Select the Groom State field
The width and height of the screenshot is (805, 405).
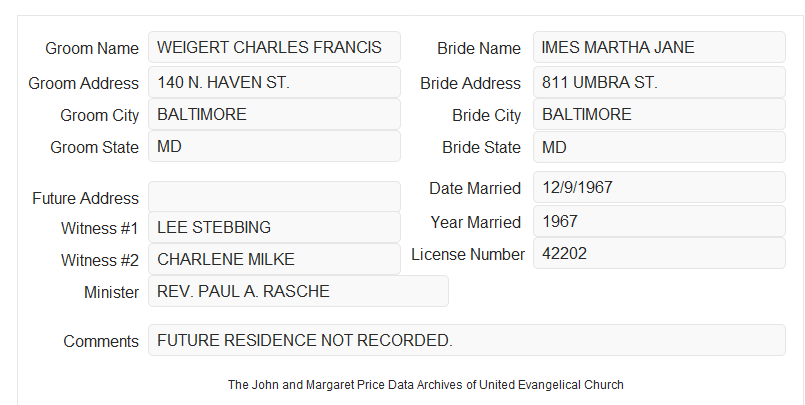coord(274,146)
